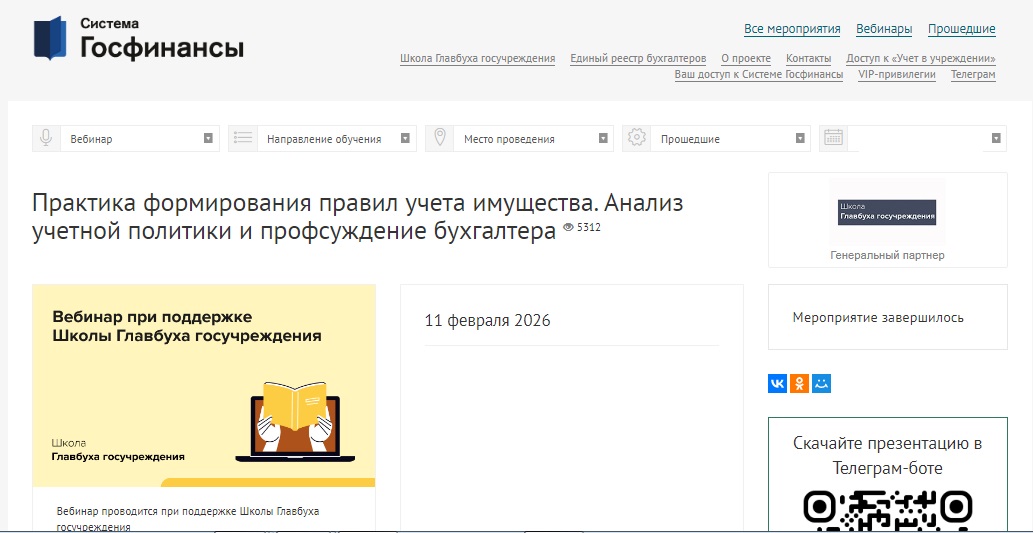1034x533 pixels.
Task: Click the list icon in the learning direction filter
Action: point(243,139)
